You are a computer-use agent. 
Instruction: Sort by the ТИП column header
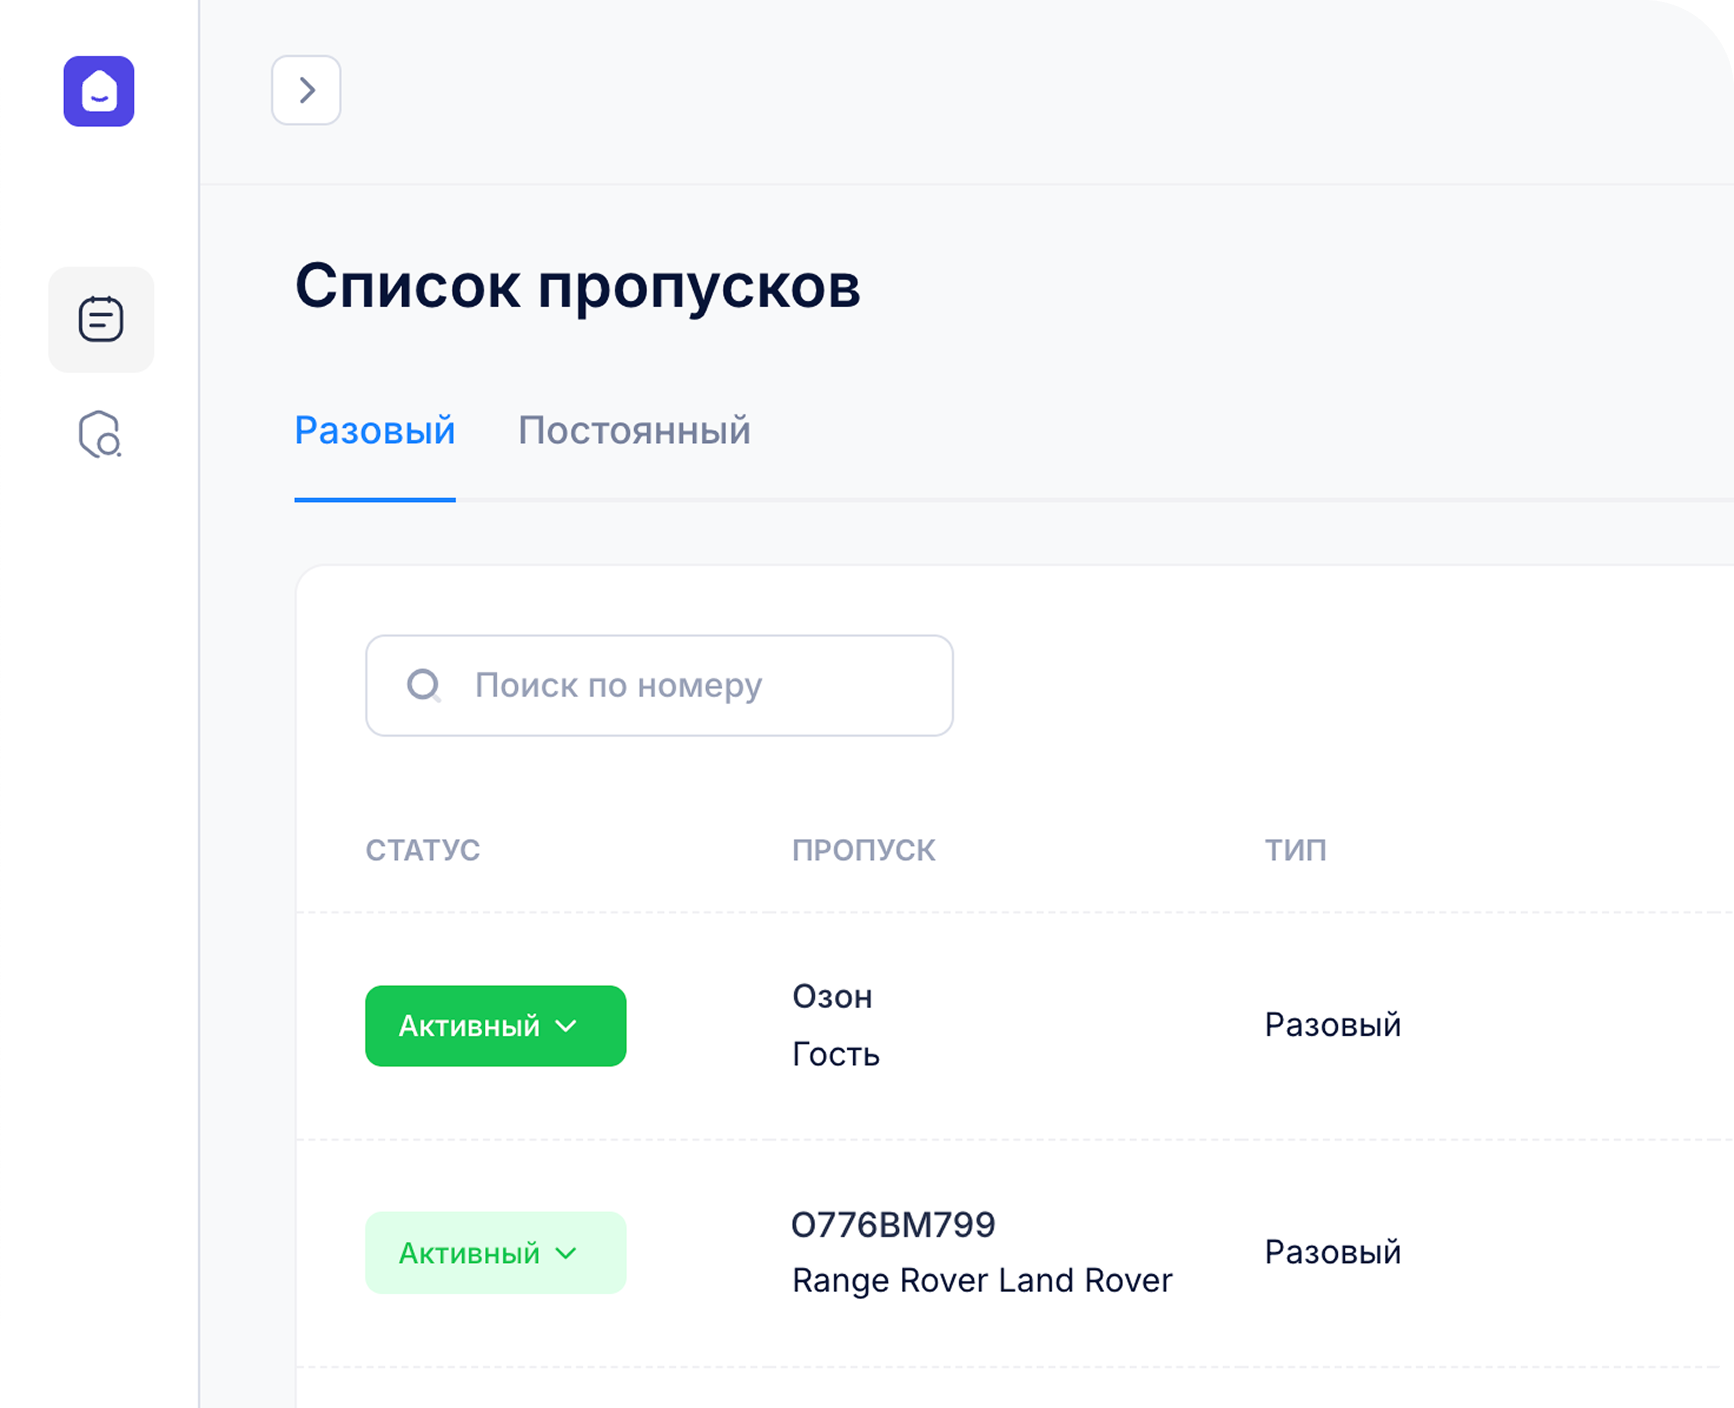pyautogui.click(x=1295, y=850)
